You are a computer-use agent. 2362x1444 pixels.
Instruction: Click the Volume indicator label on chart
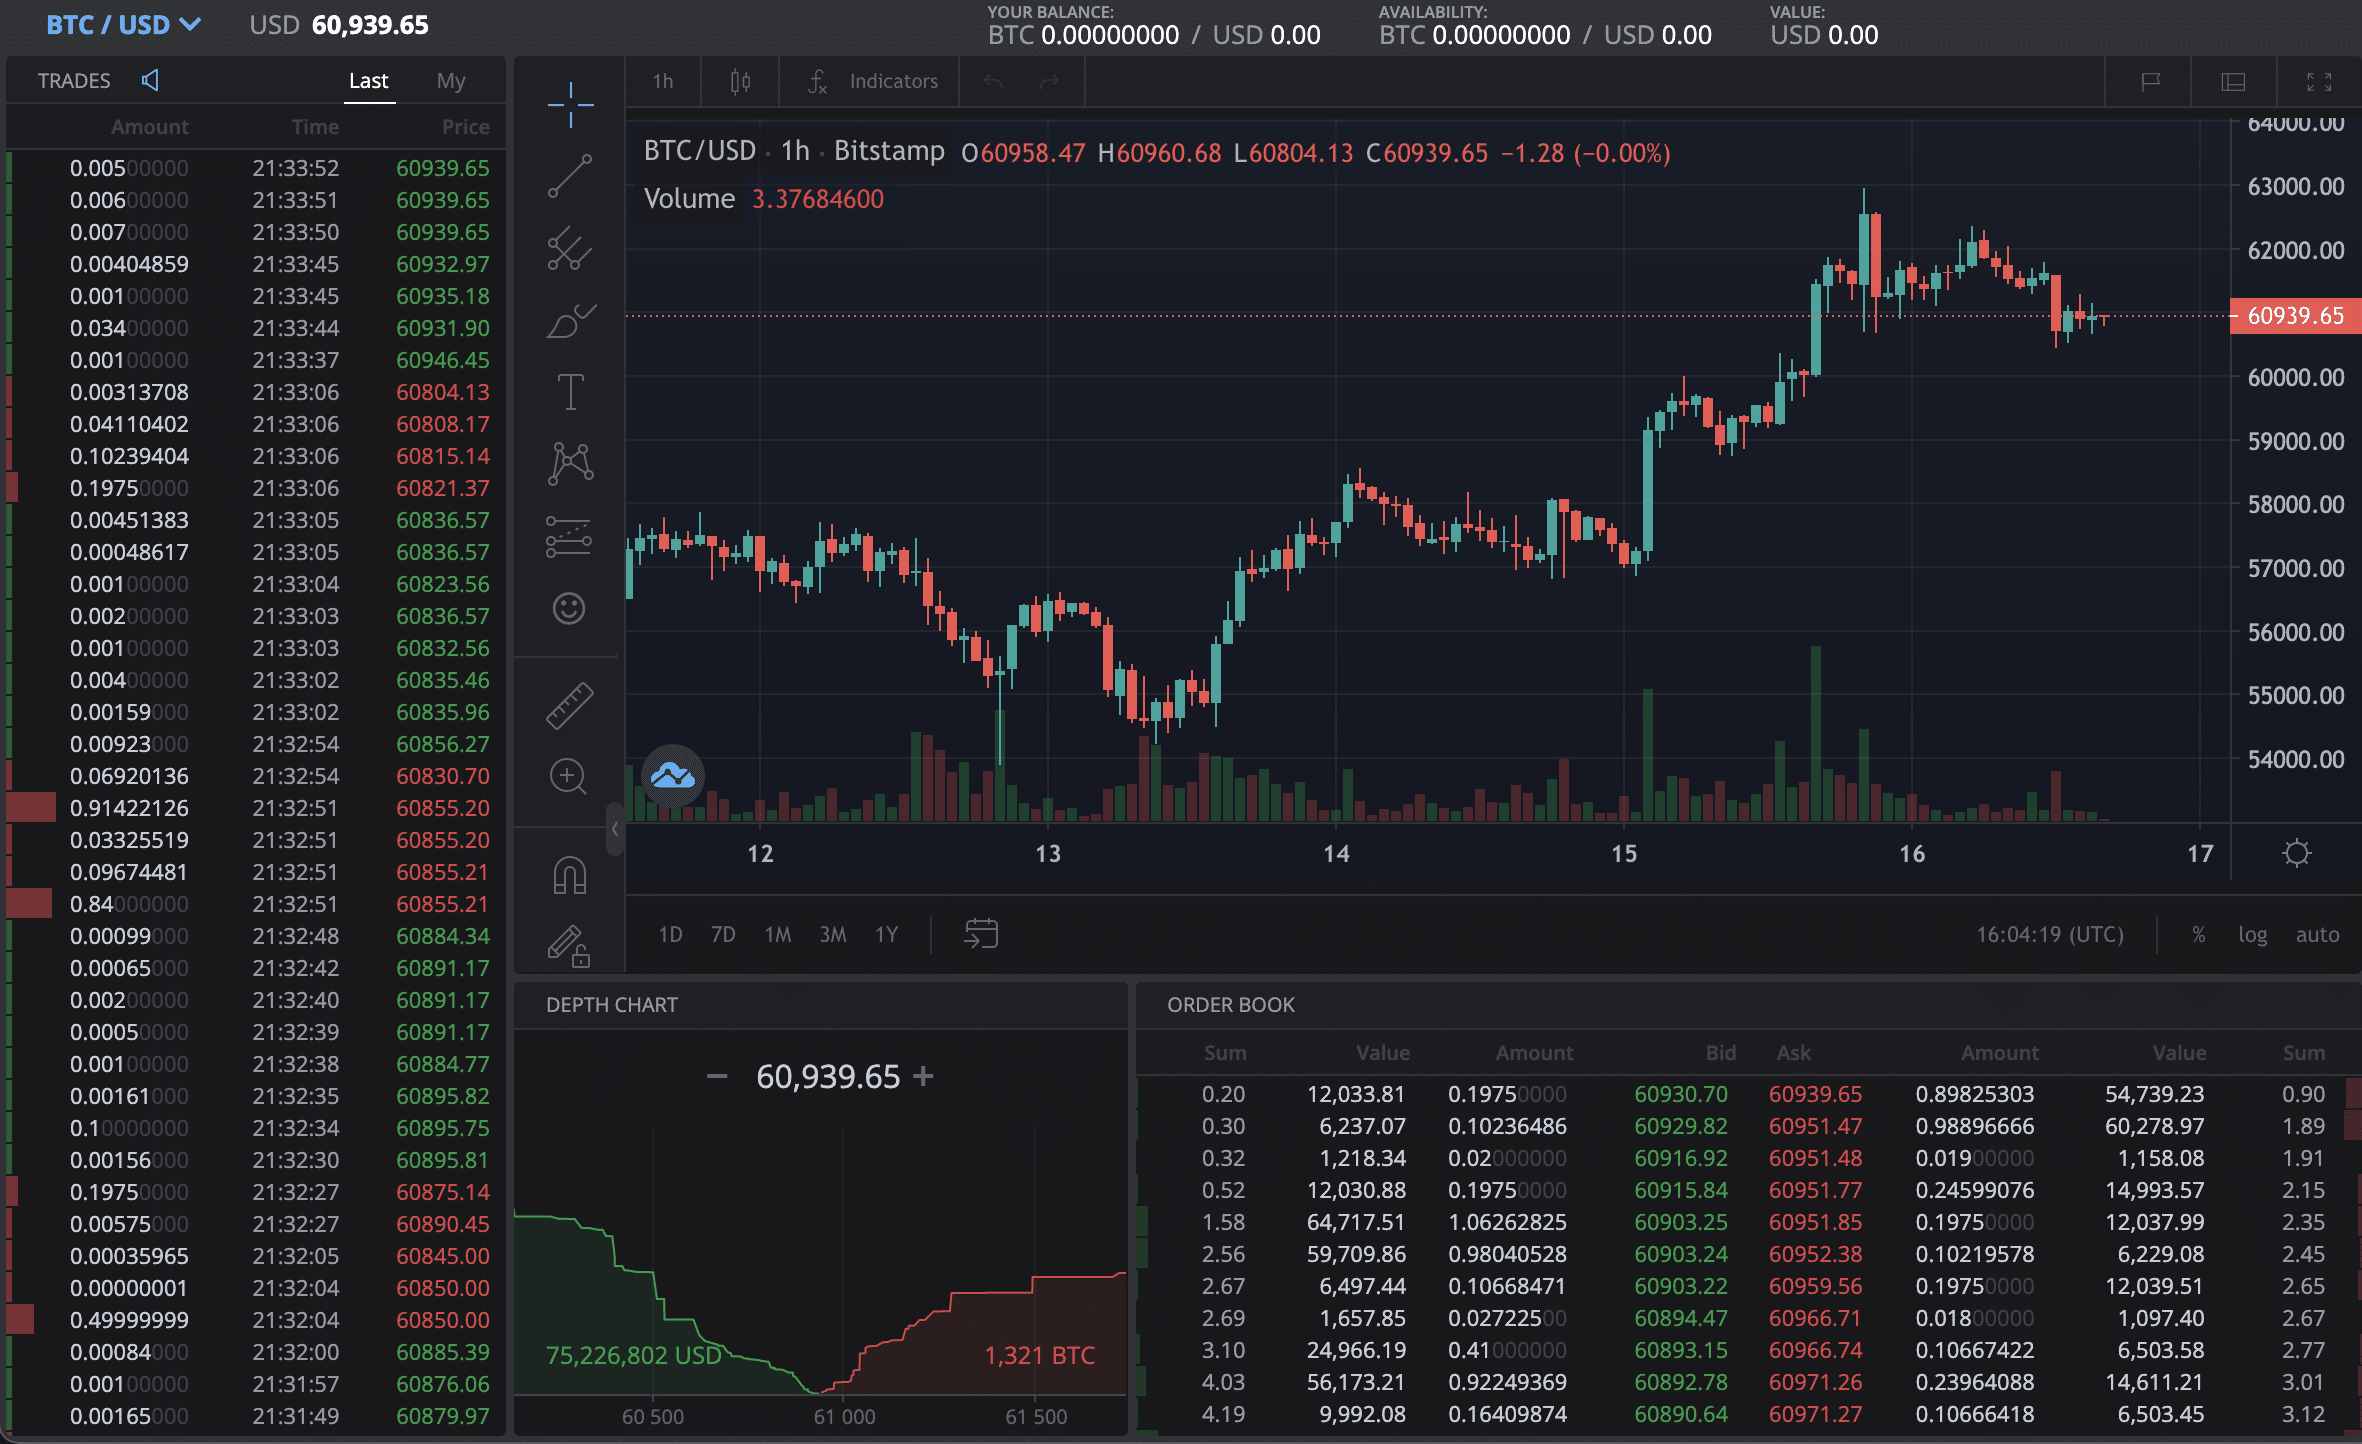tap(689, 199)
